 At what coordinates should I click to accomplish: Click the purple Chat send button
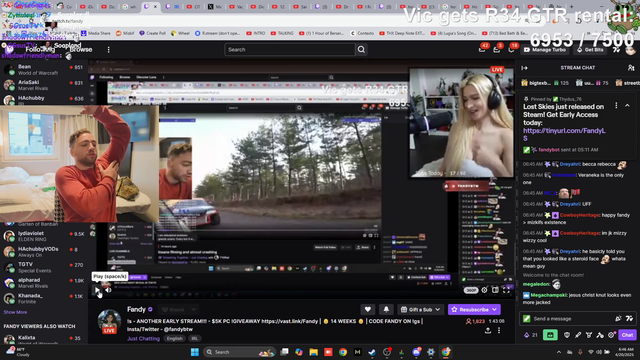627,335
